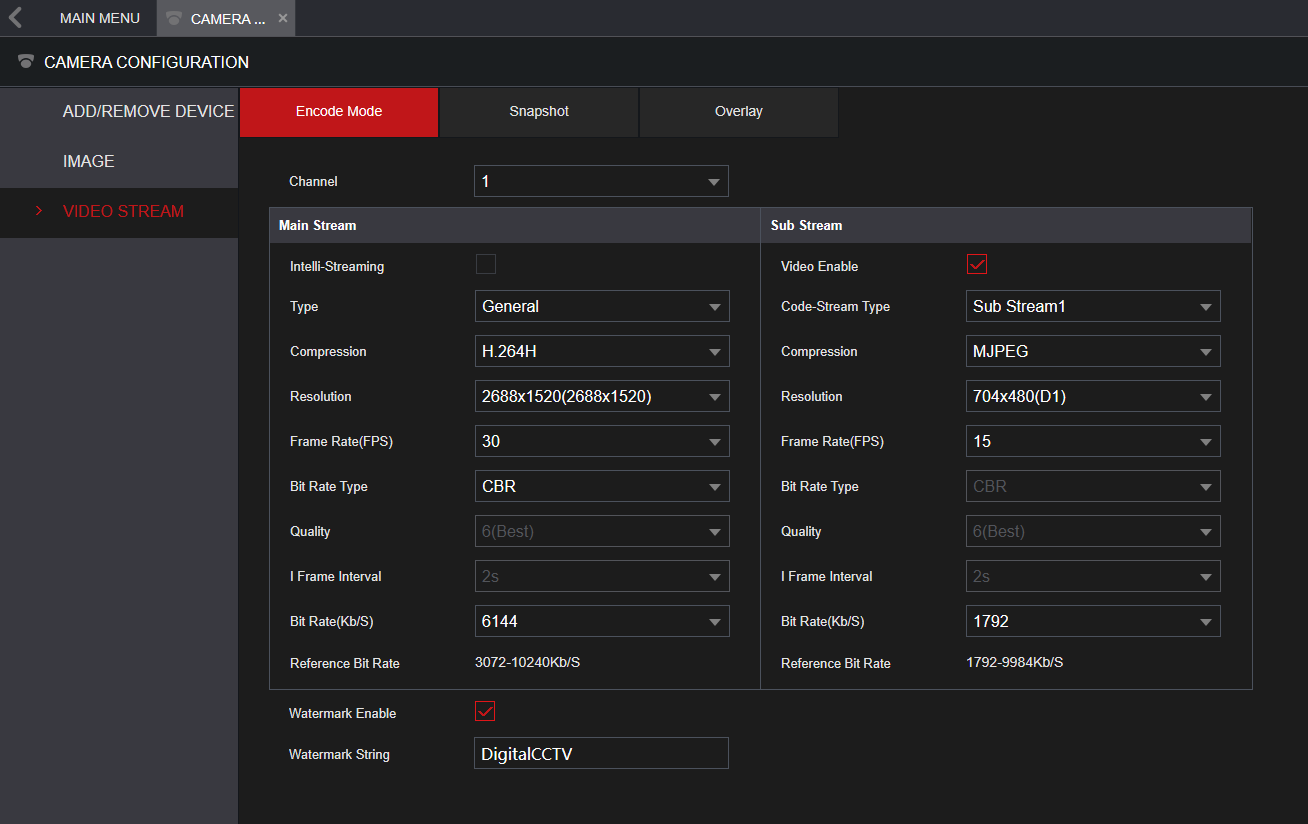Click the back arrow at top left
1308x824 pixels.
point(15,17)
